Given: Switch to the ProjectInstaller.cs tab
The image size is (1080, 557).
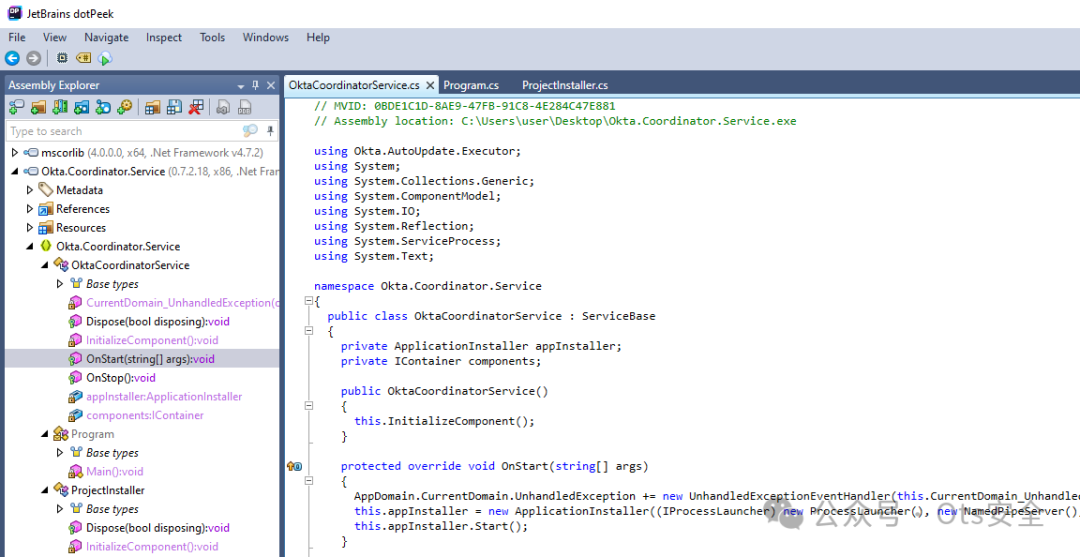Looking at the screenshot, I should tap(565, 85).
